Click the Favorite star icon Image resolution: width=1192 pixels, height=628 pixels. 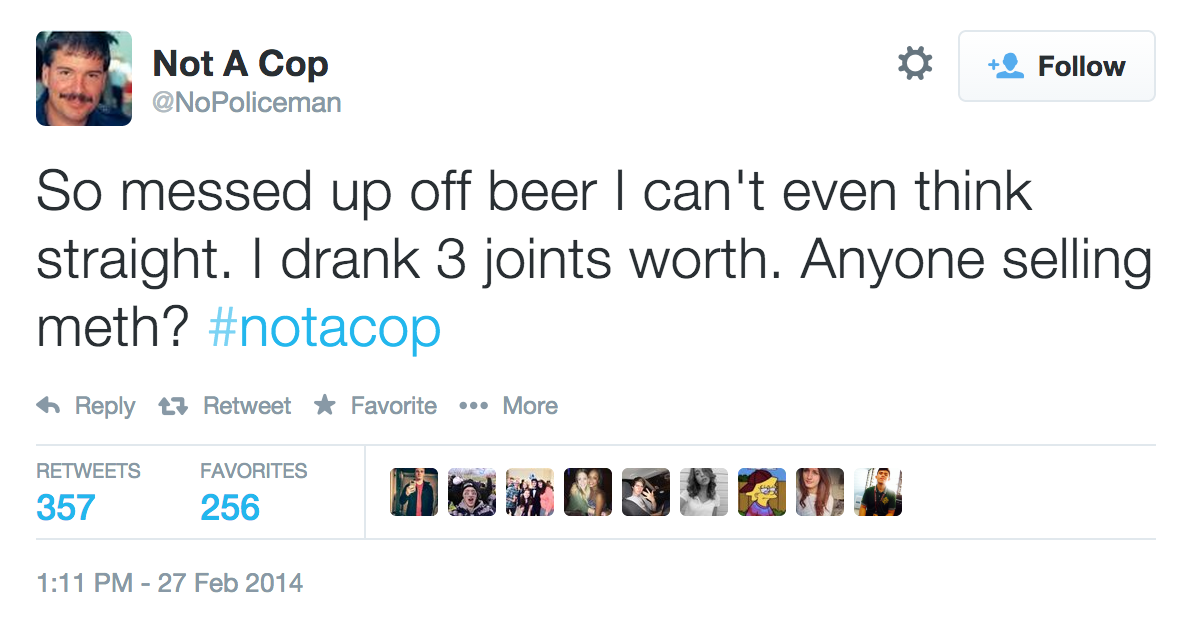pos(324,406)
